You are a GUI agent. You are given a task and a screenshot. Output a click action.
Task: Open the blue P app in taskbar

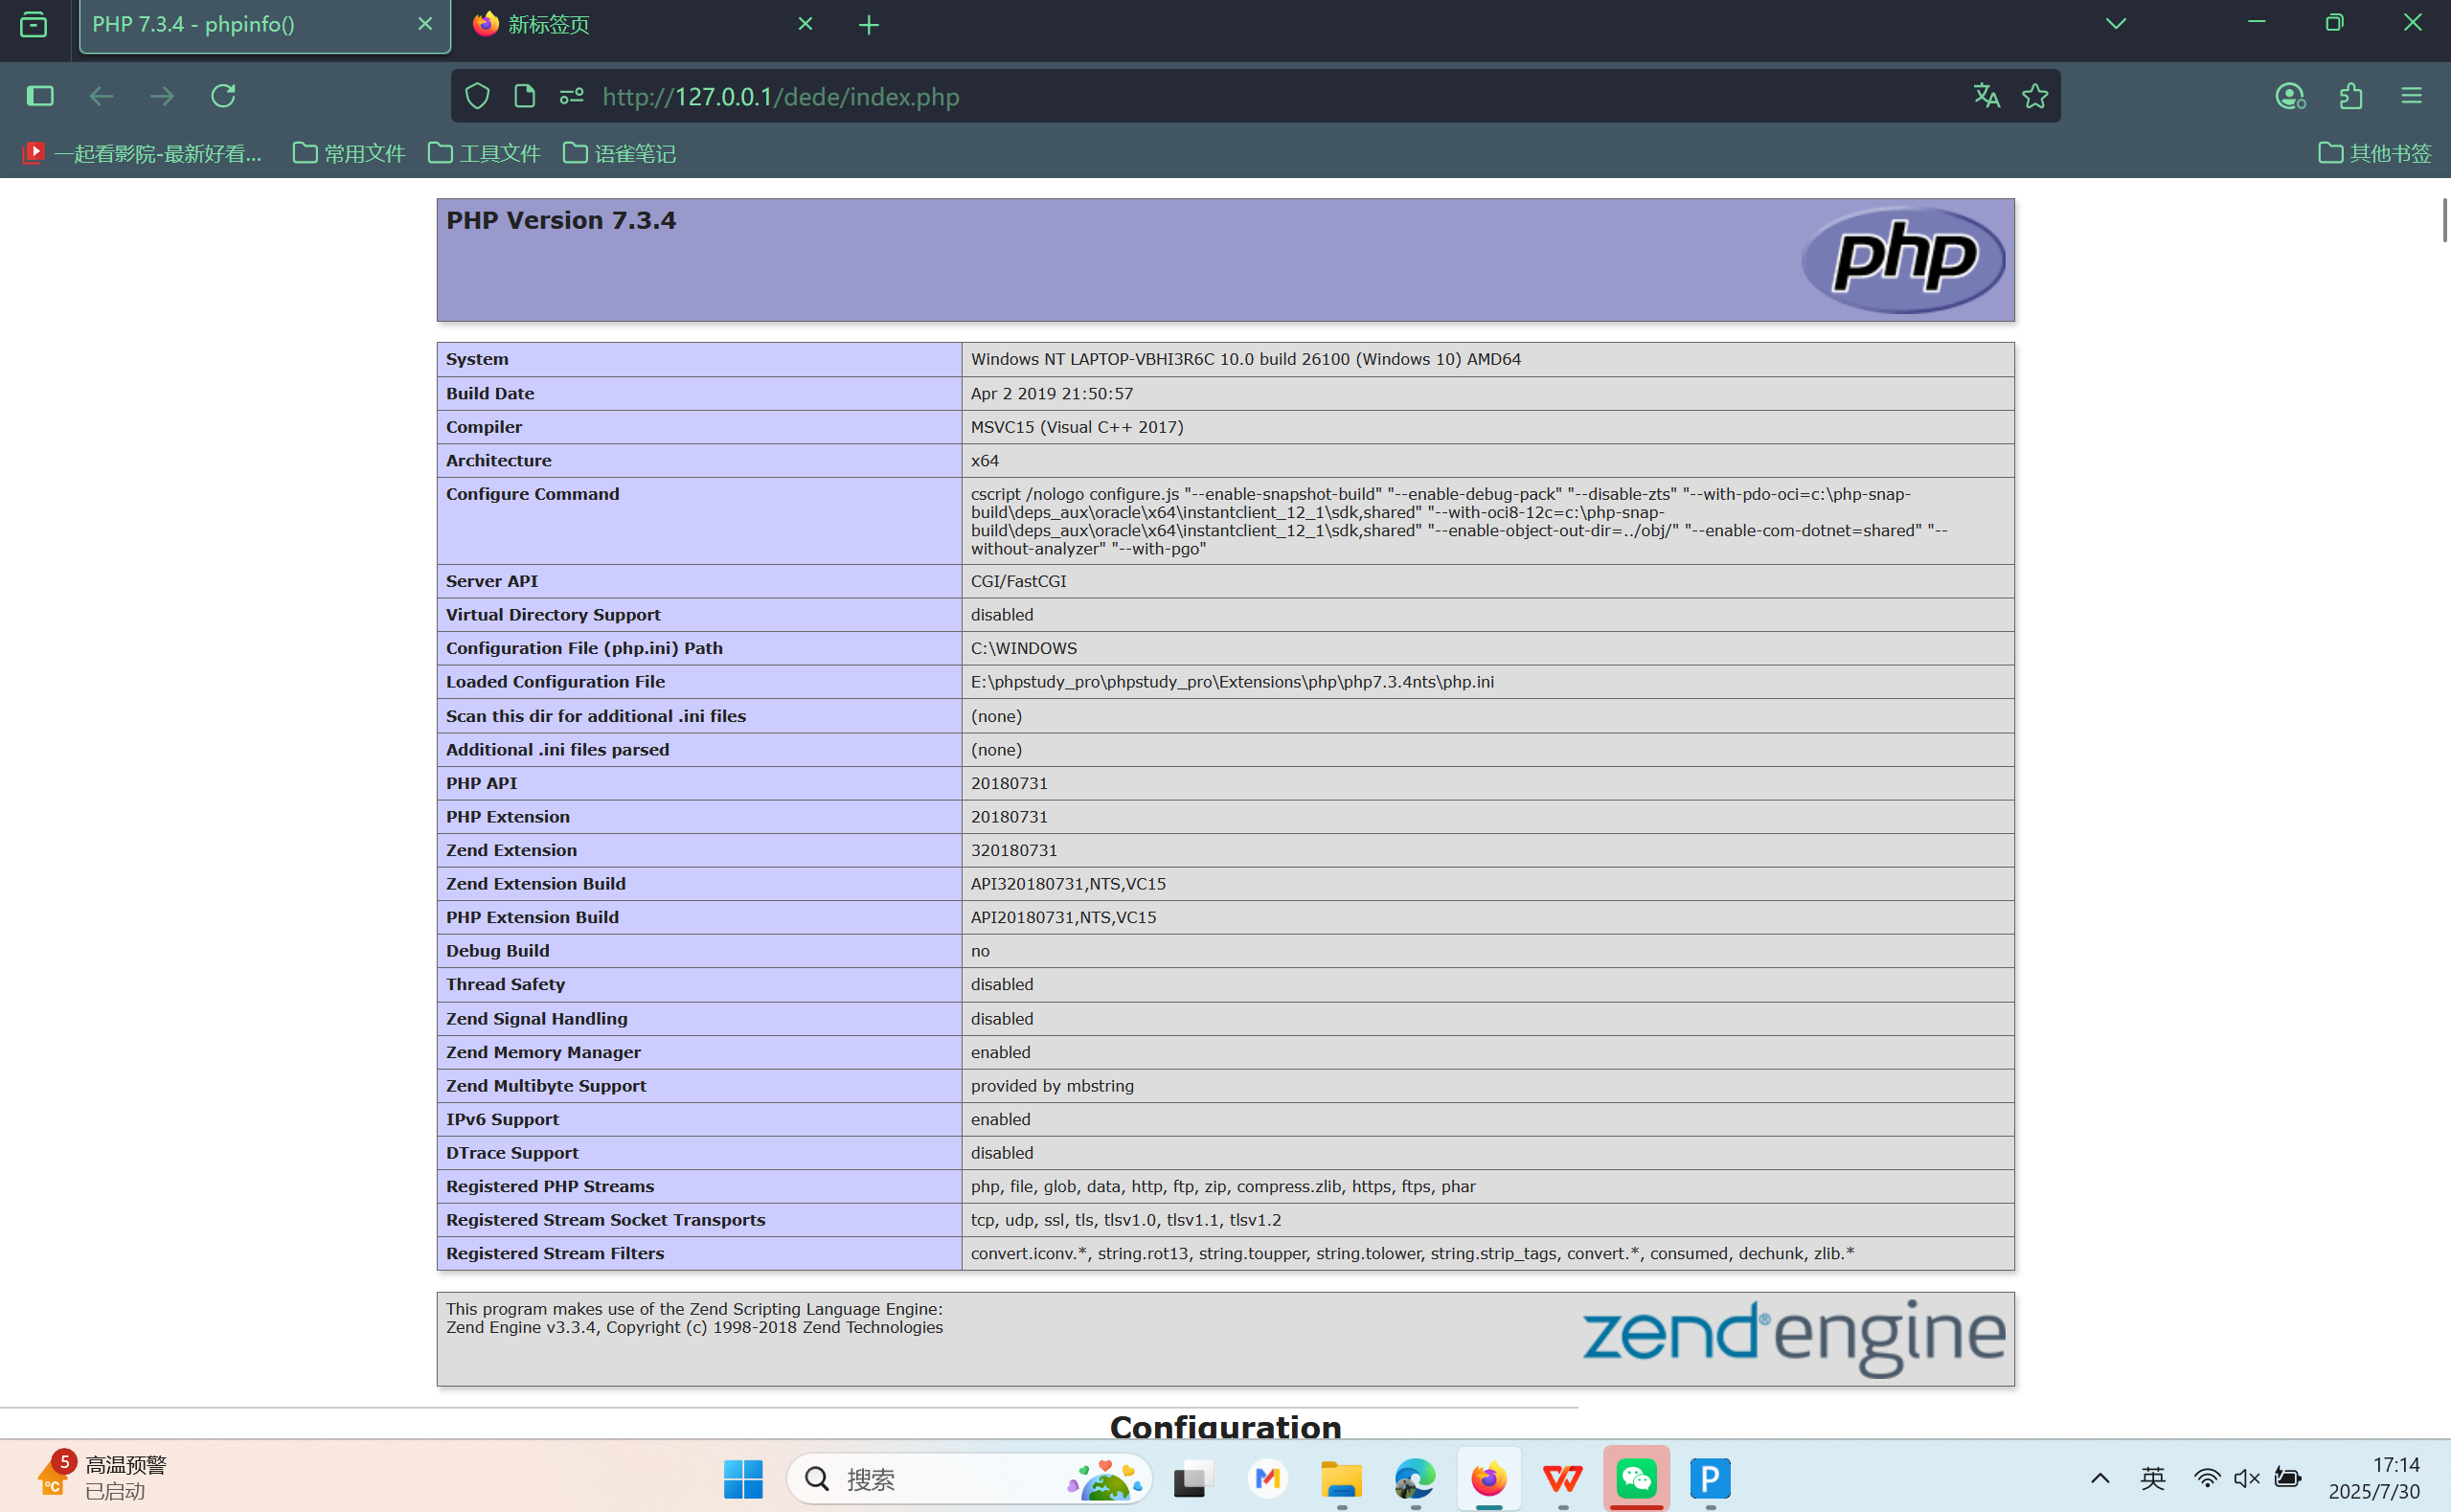1711,1478
